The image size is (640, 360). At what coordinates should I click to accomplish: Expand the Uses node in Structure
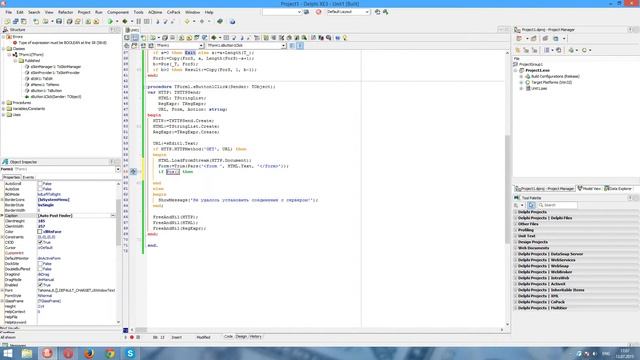click(x=4, y=115)
